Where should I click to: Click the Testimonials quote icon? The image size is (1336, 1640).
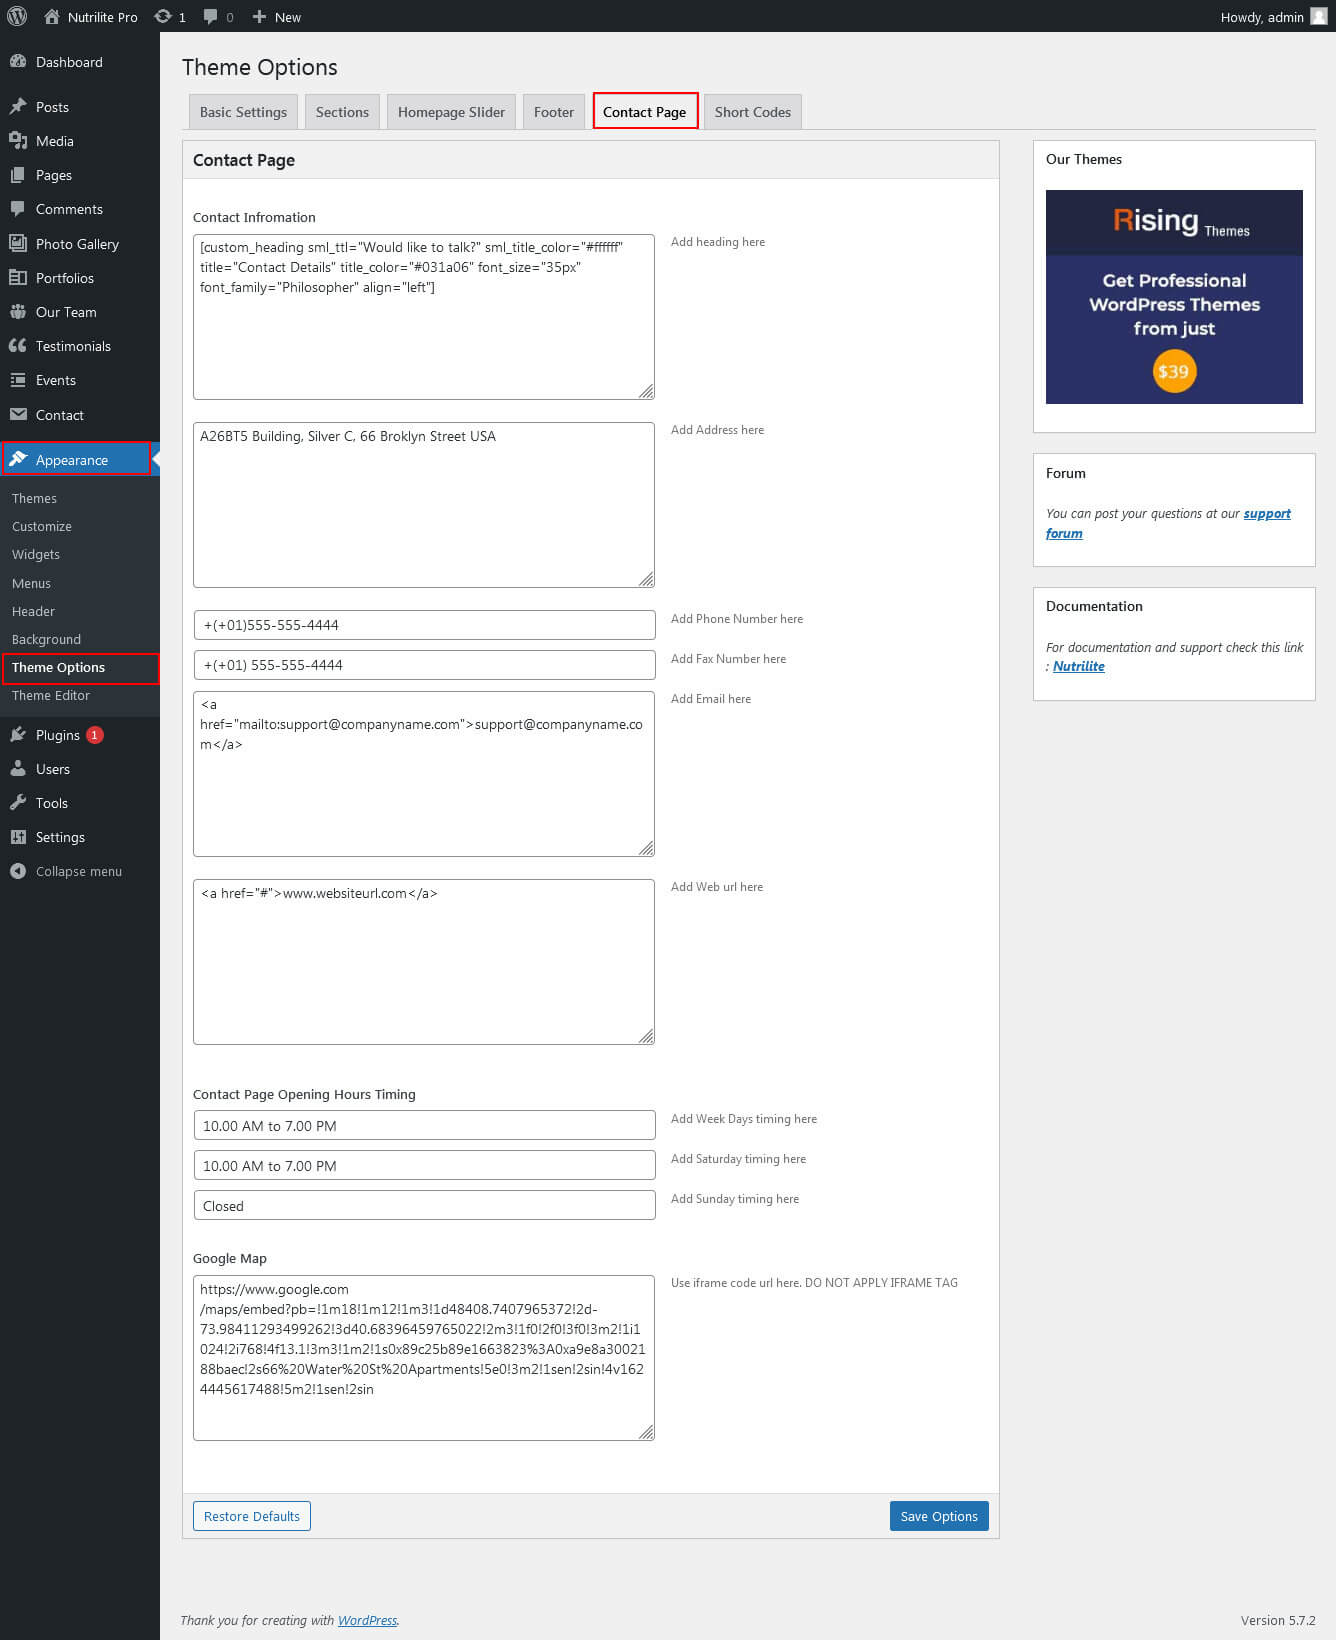click(18, 346)
